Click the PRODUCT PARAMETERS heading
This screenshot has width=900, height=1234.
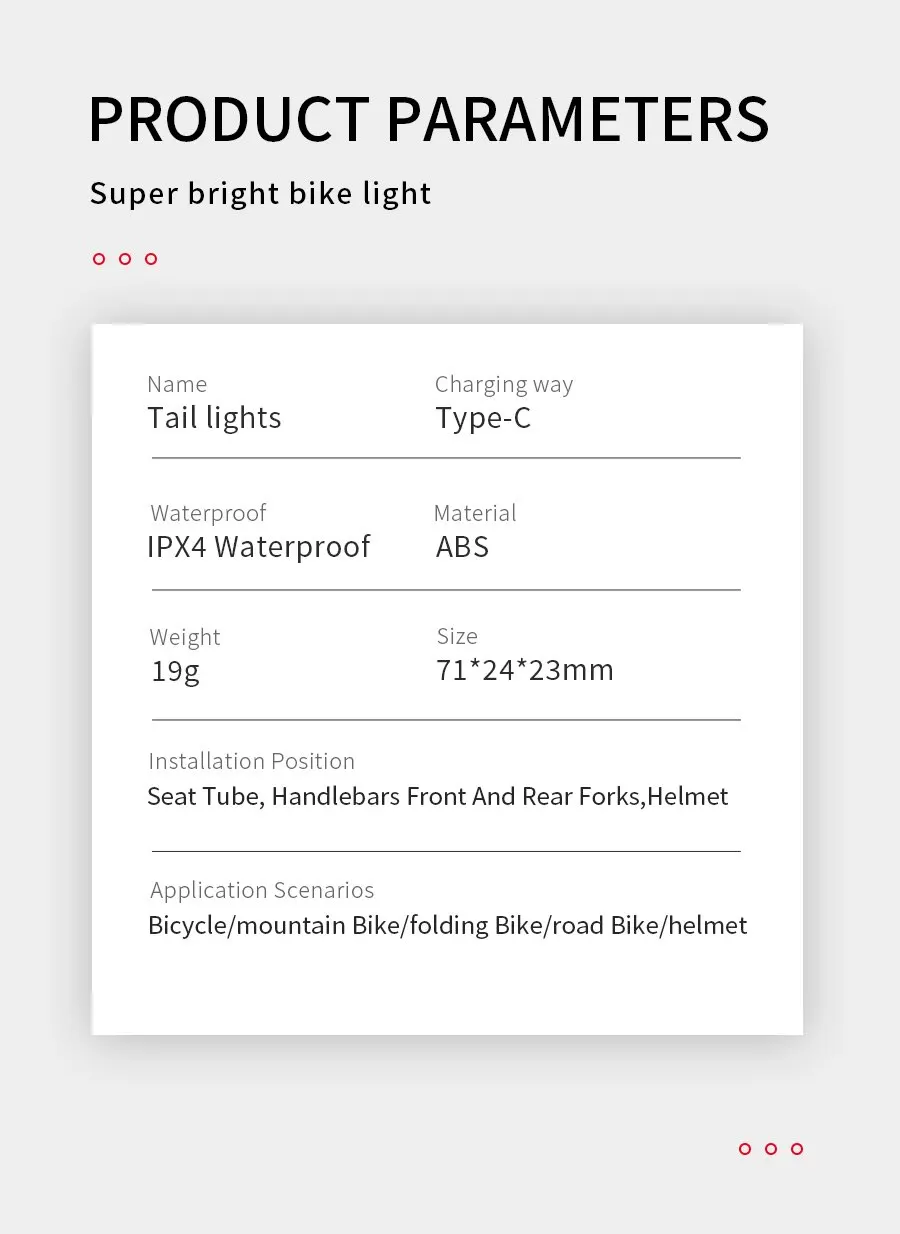(x=429, y=120)
